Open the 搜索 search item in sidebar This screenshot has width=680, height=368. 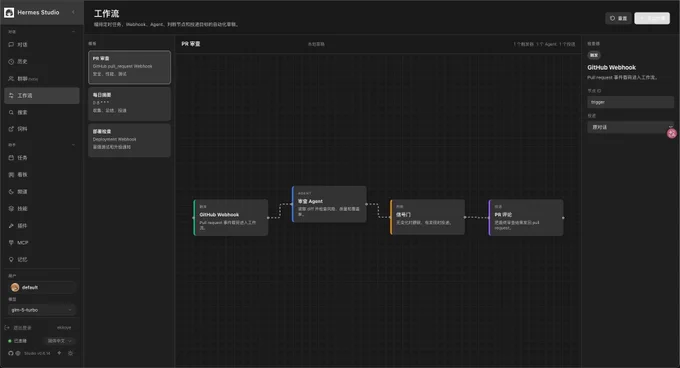[42, 112]
